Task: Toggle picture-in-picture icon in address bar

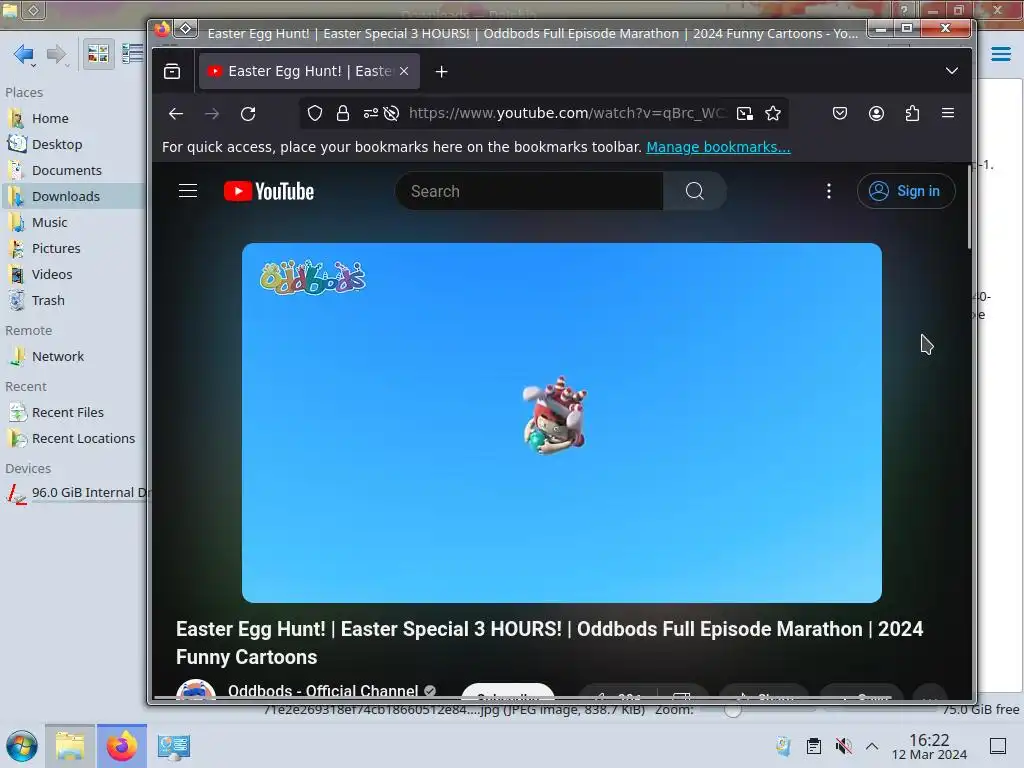Action: 744,114
